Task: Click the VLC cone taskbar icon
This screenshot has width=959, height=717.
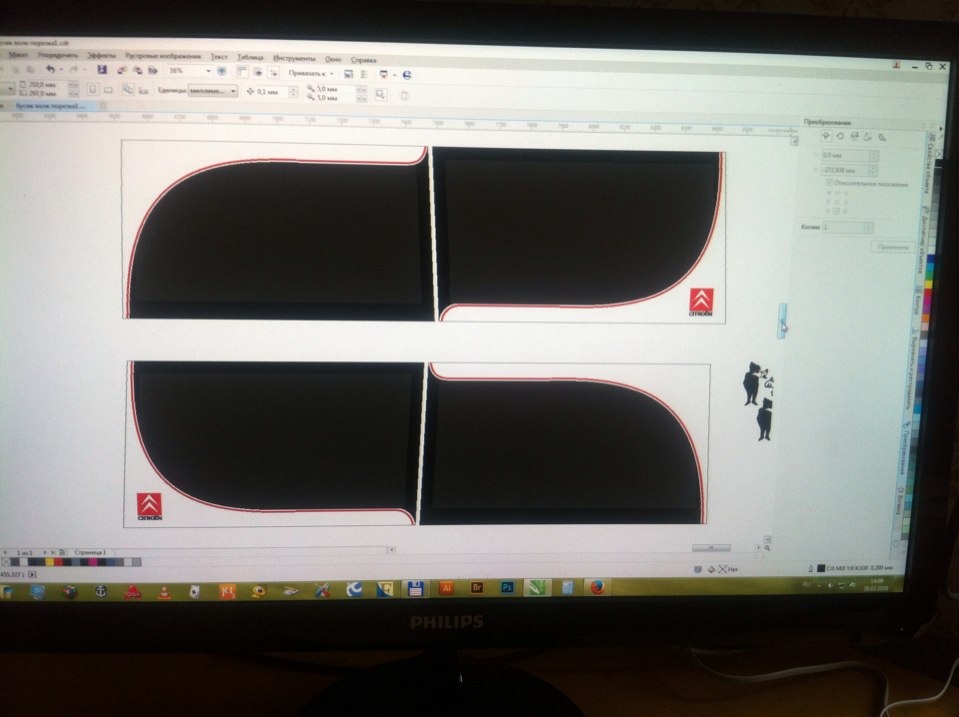Action: tap(165, 592)
